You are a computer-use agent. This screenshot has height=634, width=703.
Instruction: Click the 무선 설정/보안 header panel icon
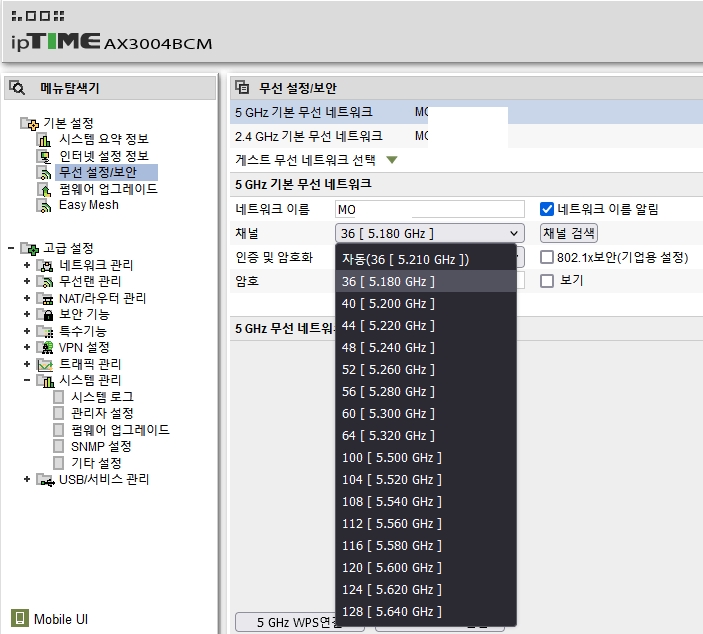tap(242, 87)
